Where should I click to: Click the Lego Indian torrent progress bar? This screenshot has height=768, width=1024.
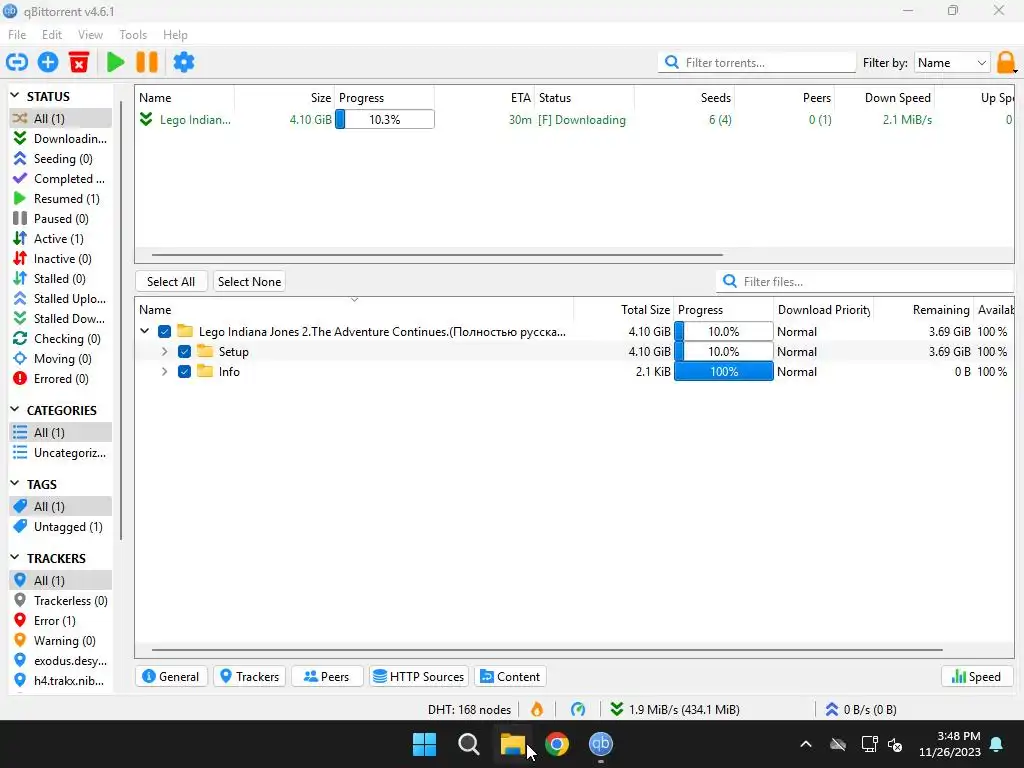(385, 120)
